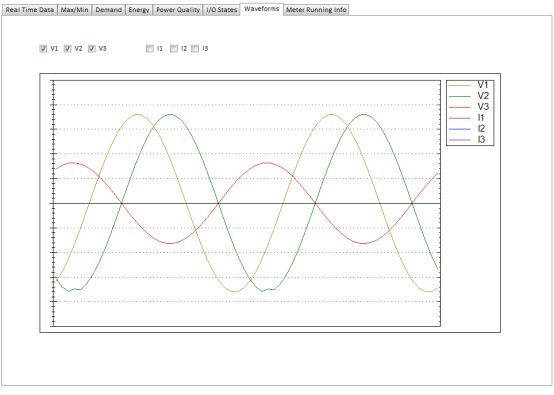Click the V1 yellow legend line
The image size is (554, 395).
tap(460, 85)
